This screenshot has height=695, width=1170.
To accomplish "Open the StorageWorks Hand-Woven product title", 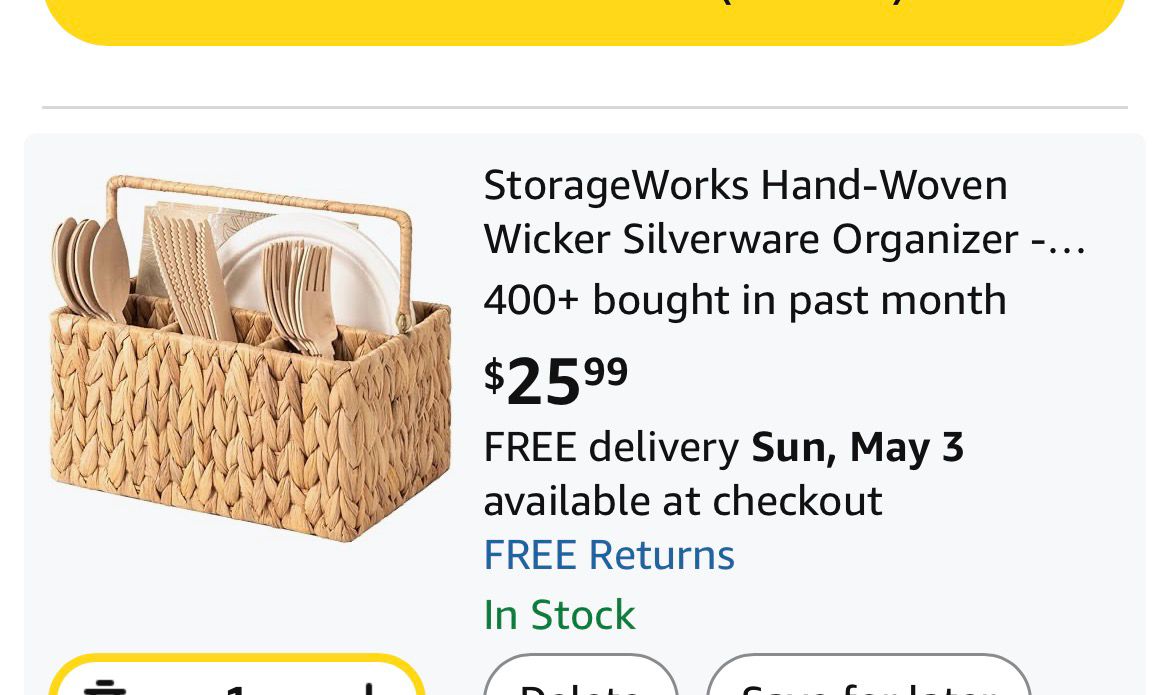I will coord(745,186).
